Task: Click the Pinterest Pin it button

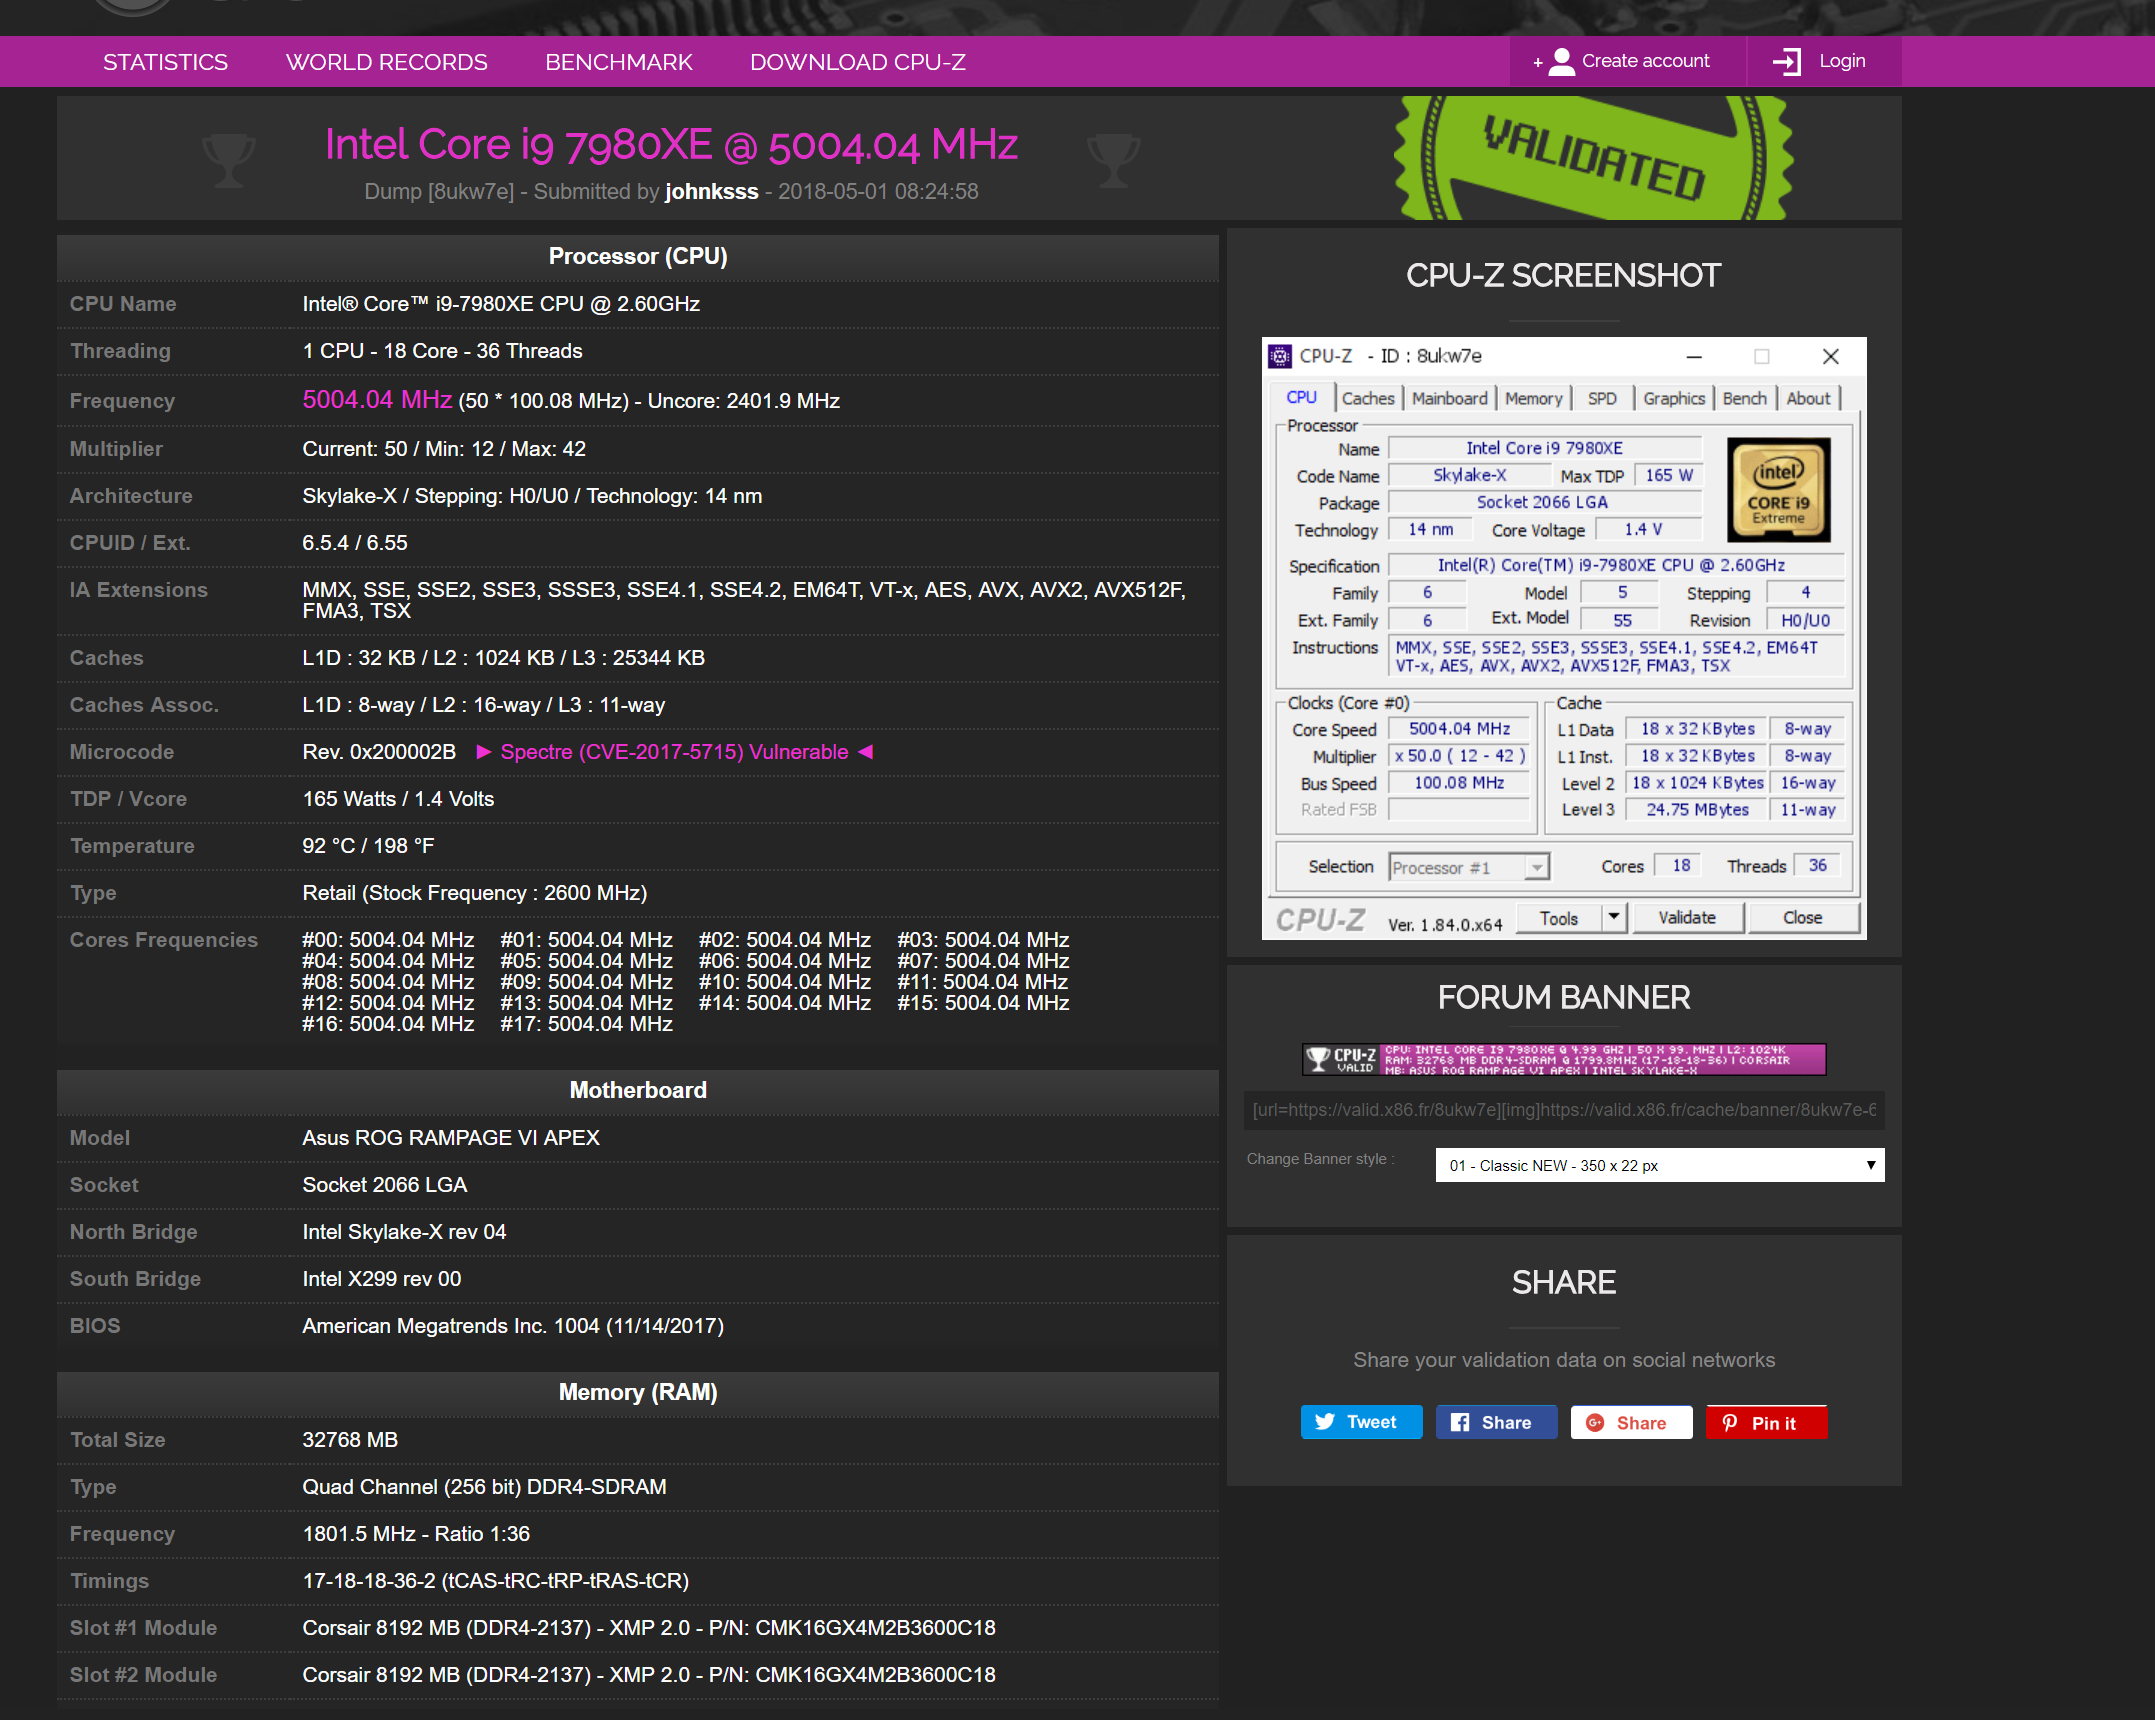Action: coord(1766,1422)
